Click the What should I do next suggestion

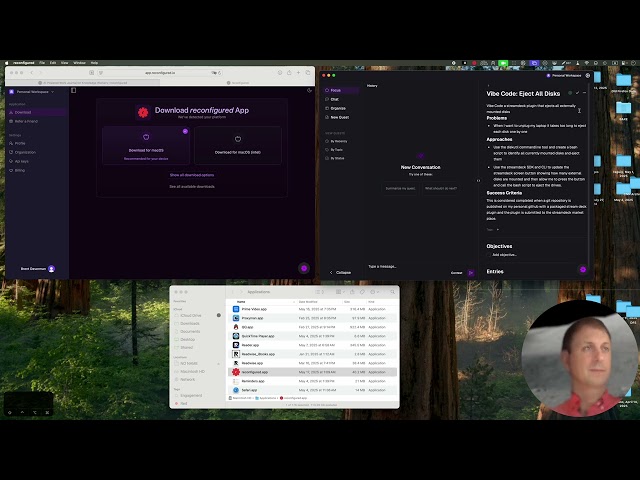click(441, 189)
